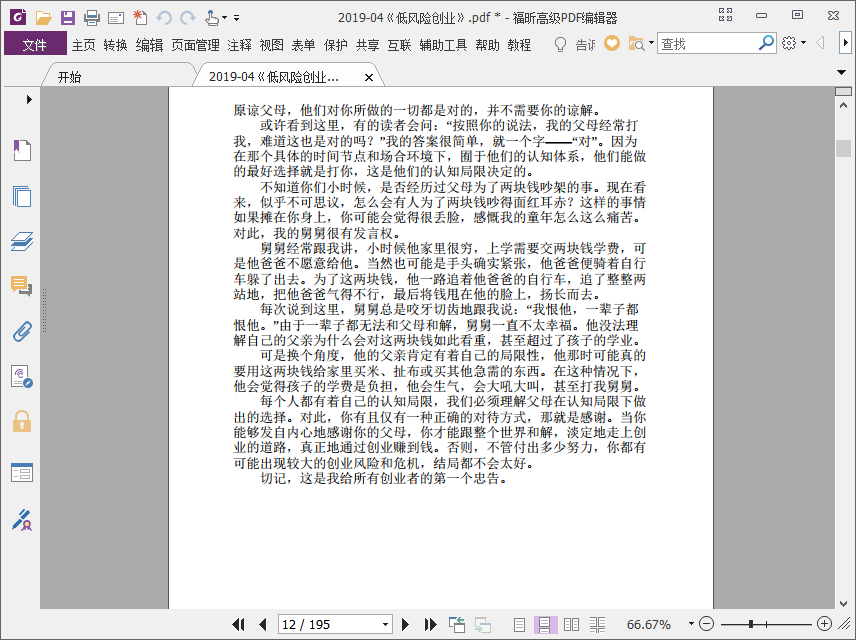The image size is (856, 640).
Task: Select the 2019-04《低风险创业 document tab
Action: 274,77
